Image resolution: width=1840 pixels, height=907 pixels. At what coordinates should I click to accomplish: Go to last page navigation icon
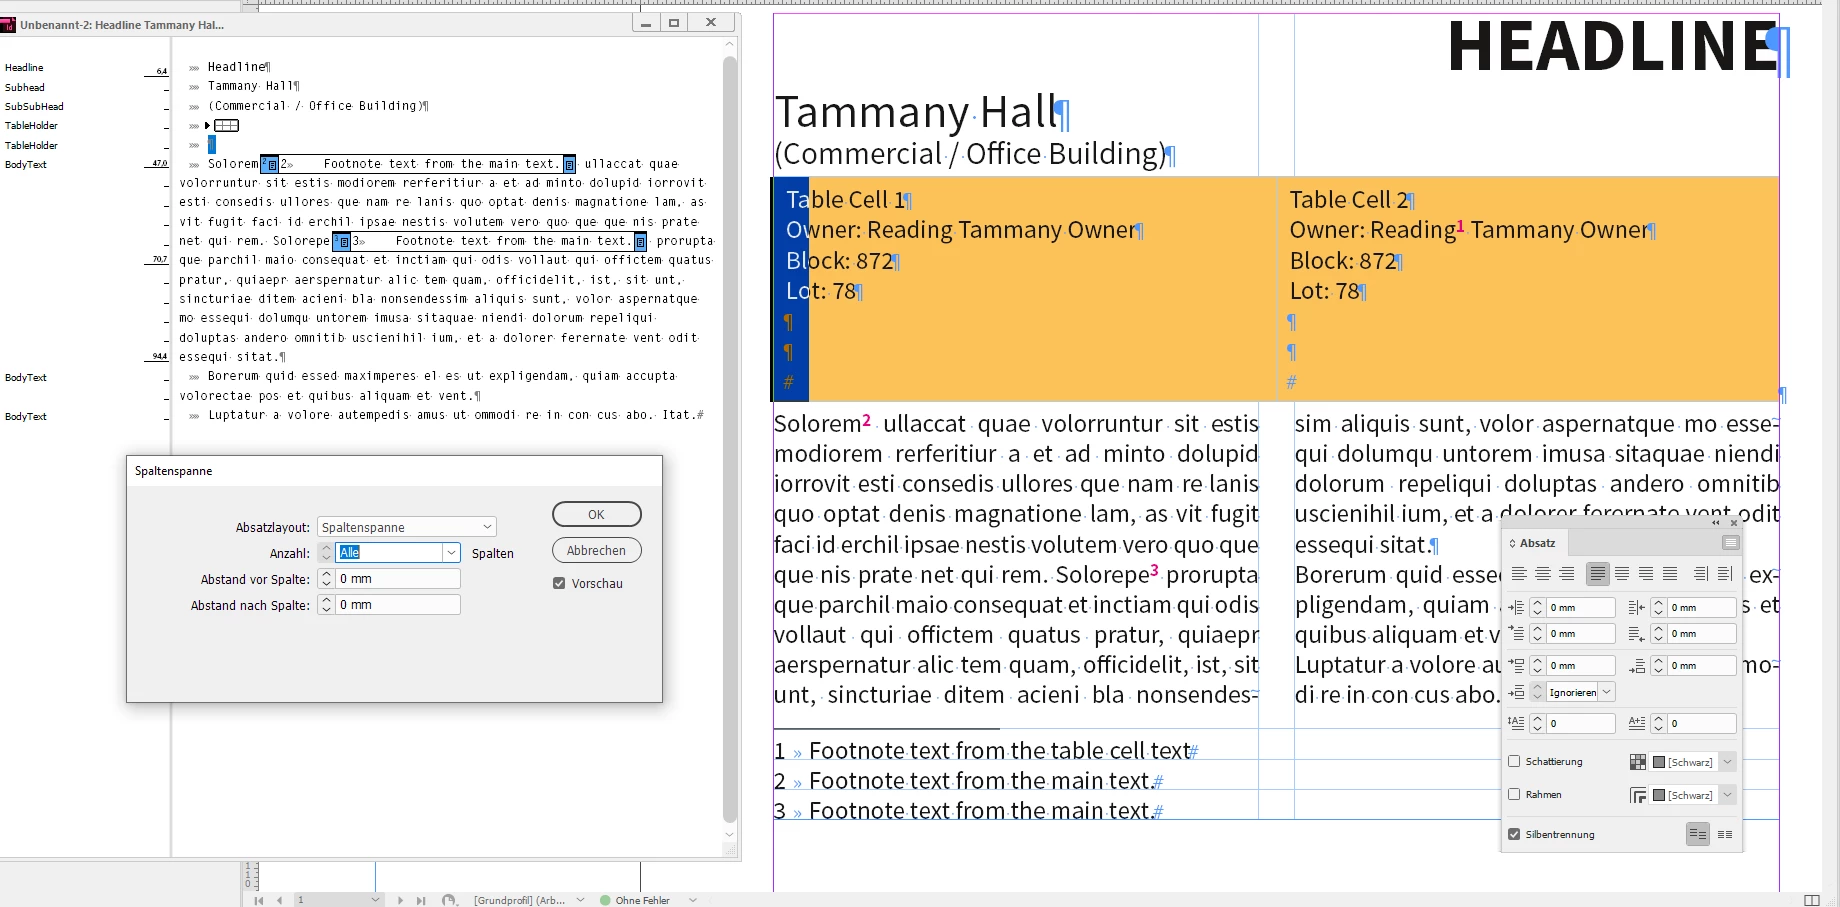(421, 900)
